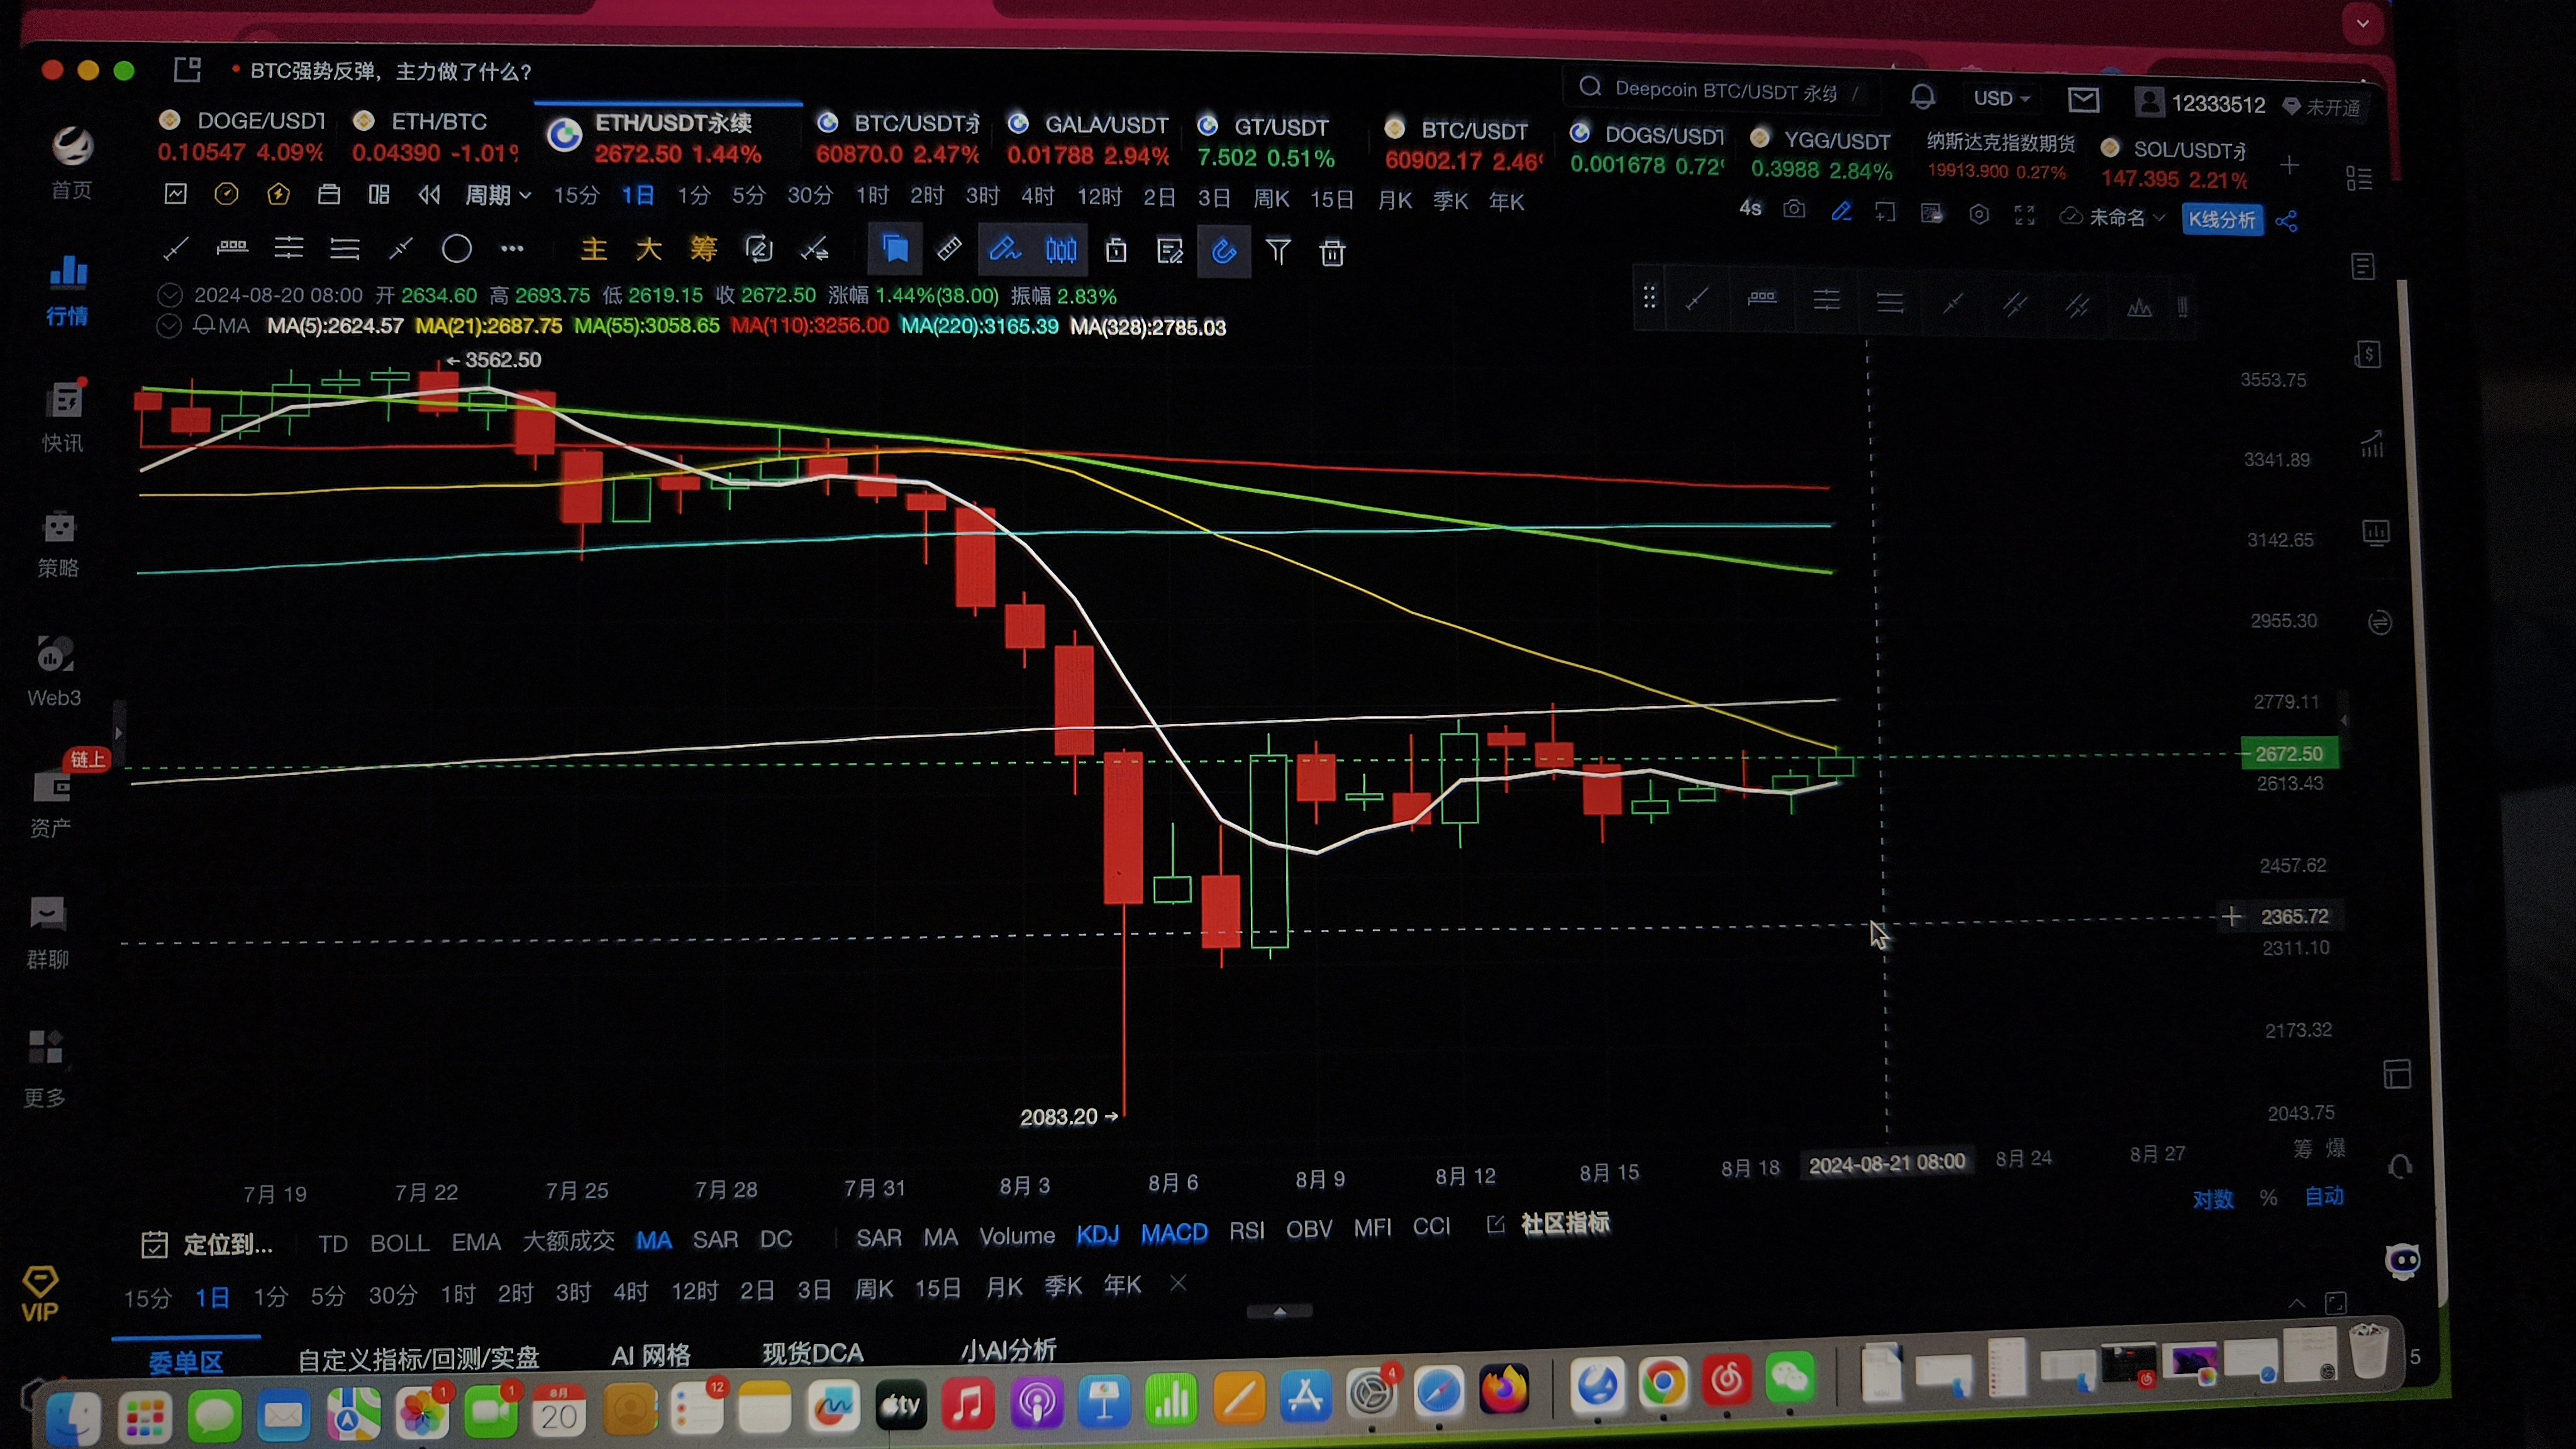Select the ruler measurement tool
This screenshot has height=1449, width=2576.
point(949,249)
